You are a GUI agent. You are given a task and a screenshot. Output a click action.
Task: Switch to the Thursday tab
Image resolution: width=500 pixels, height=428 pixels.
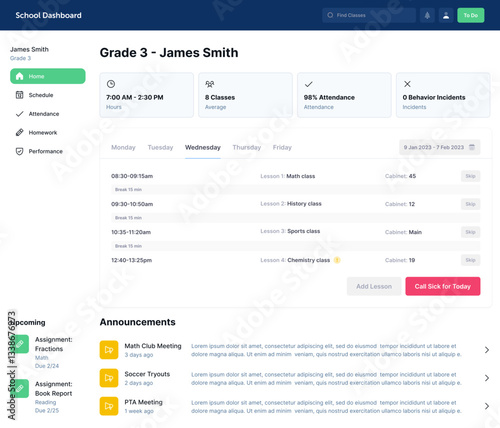point(247,147)
